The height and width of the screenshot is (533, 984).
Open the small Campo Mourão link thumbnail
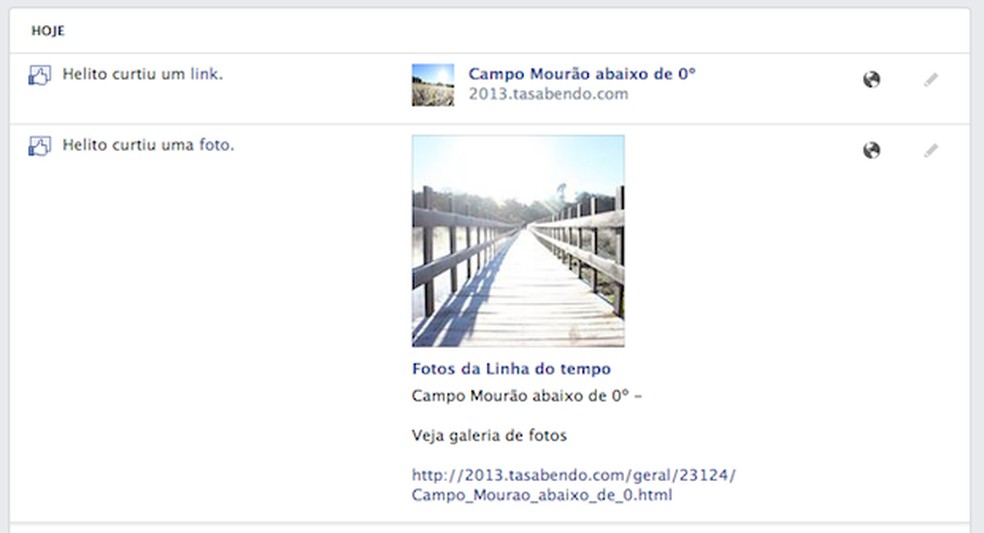(433, 85)
